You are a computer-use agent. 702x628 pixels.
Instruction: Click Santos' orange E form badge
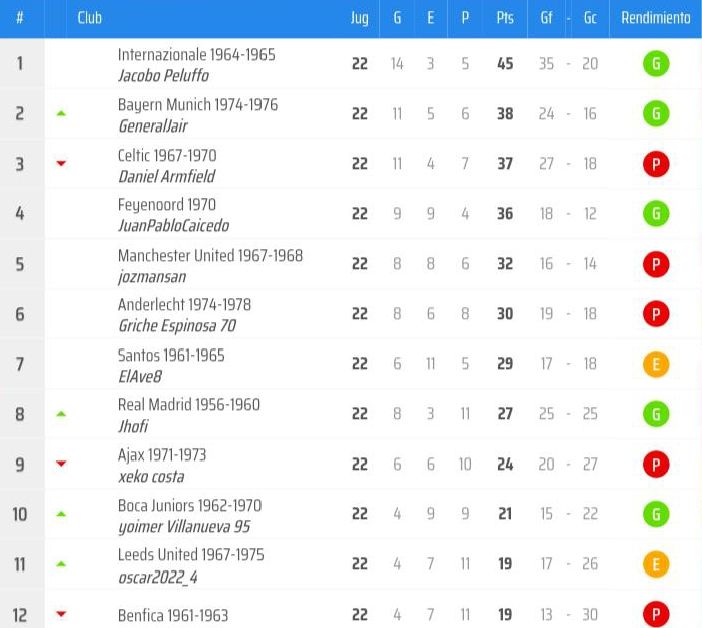(x=656, y=364)
